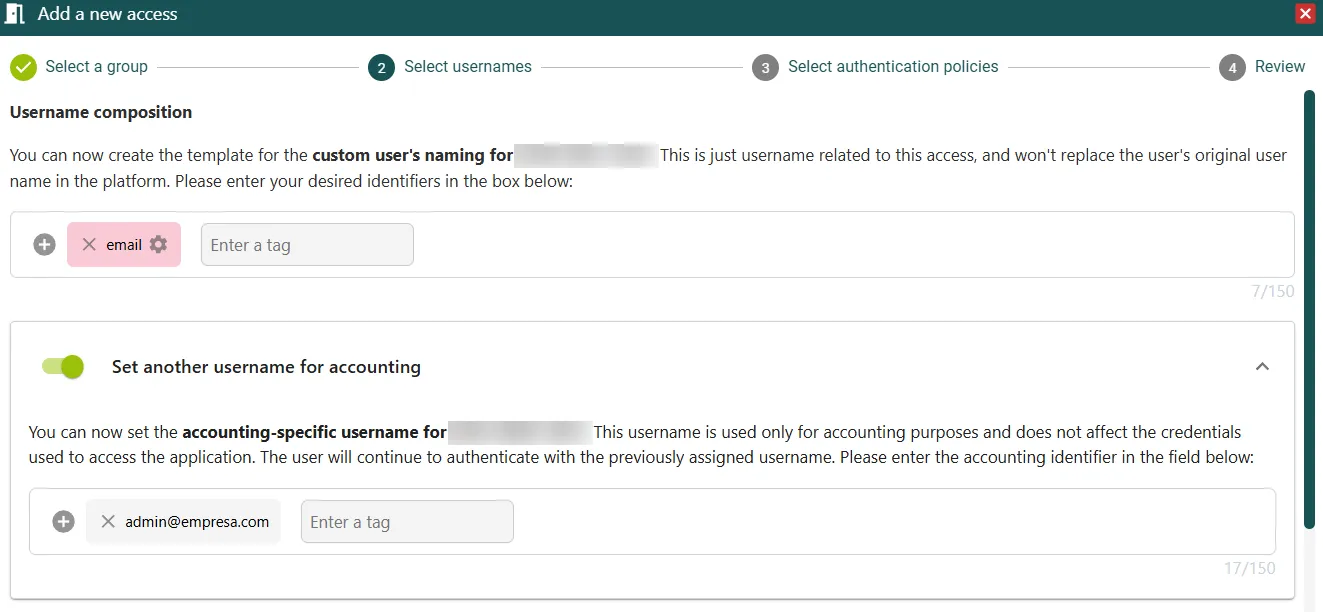Click the Add a new access title
This screenshot has width=1323, height=612.
tap(108, 14)
